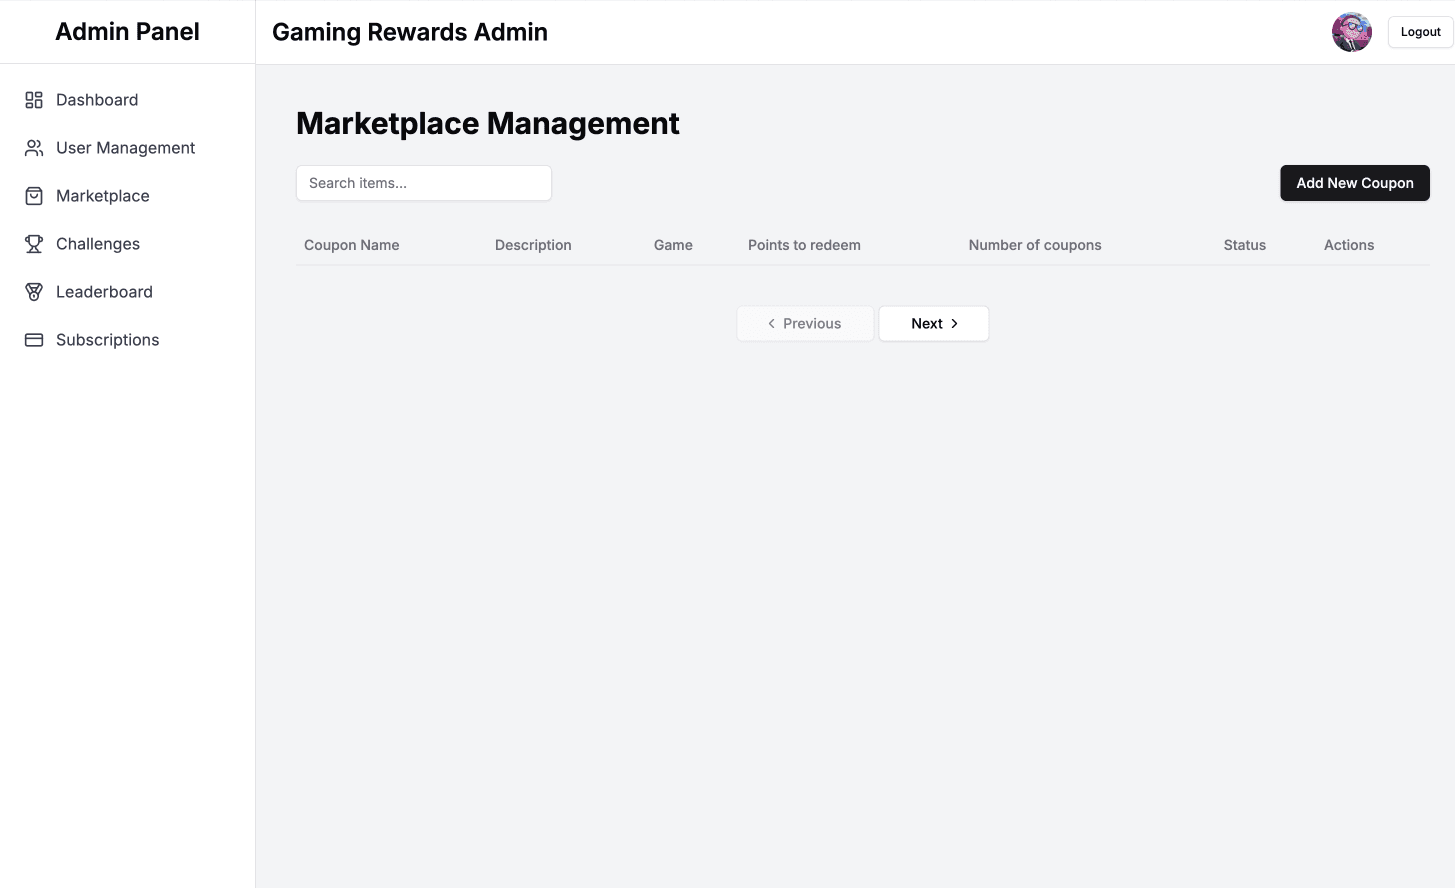Viewport: 1455px width, 888px height.
Task: Click the Challenges trophy icon
Action: (33, 243)
